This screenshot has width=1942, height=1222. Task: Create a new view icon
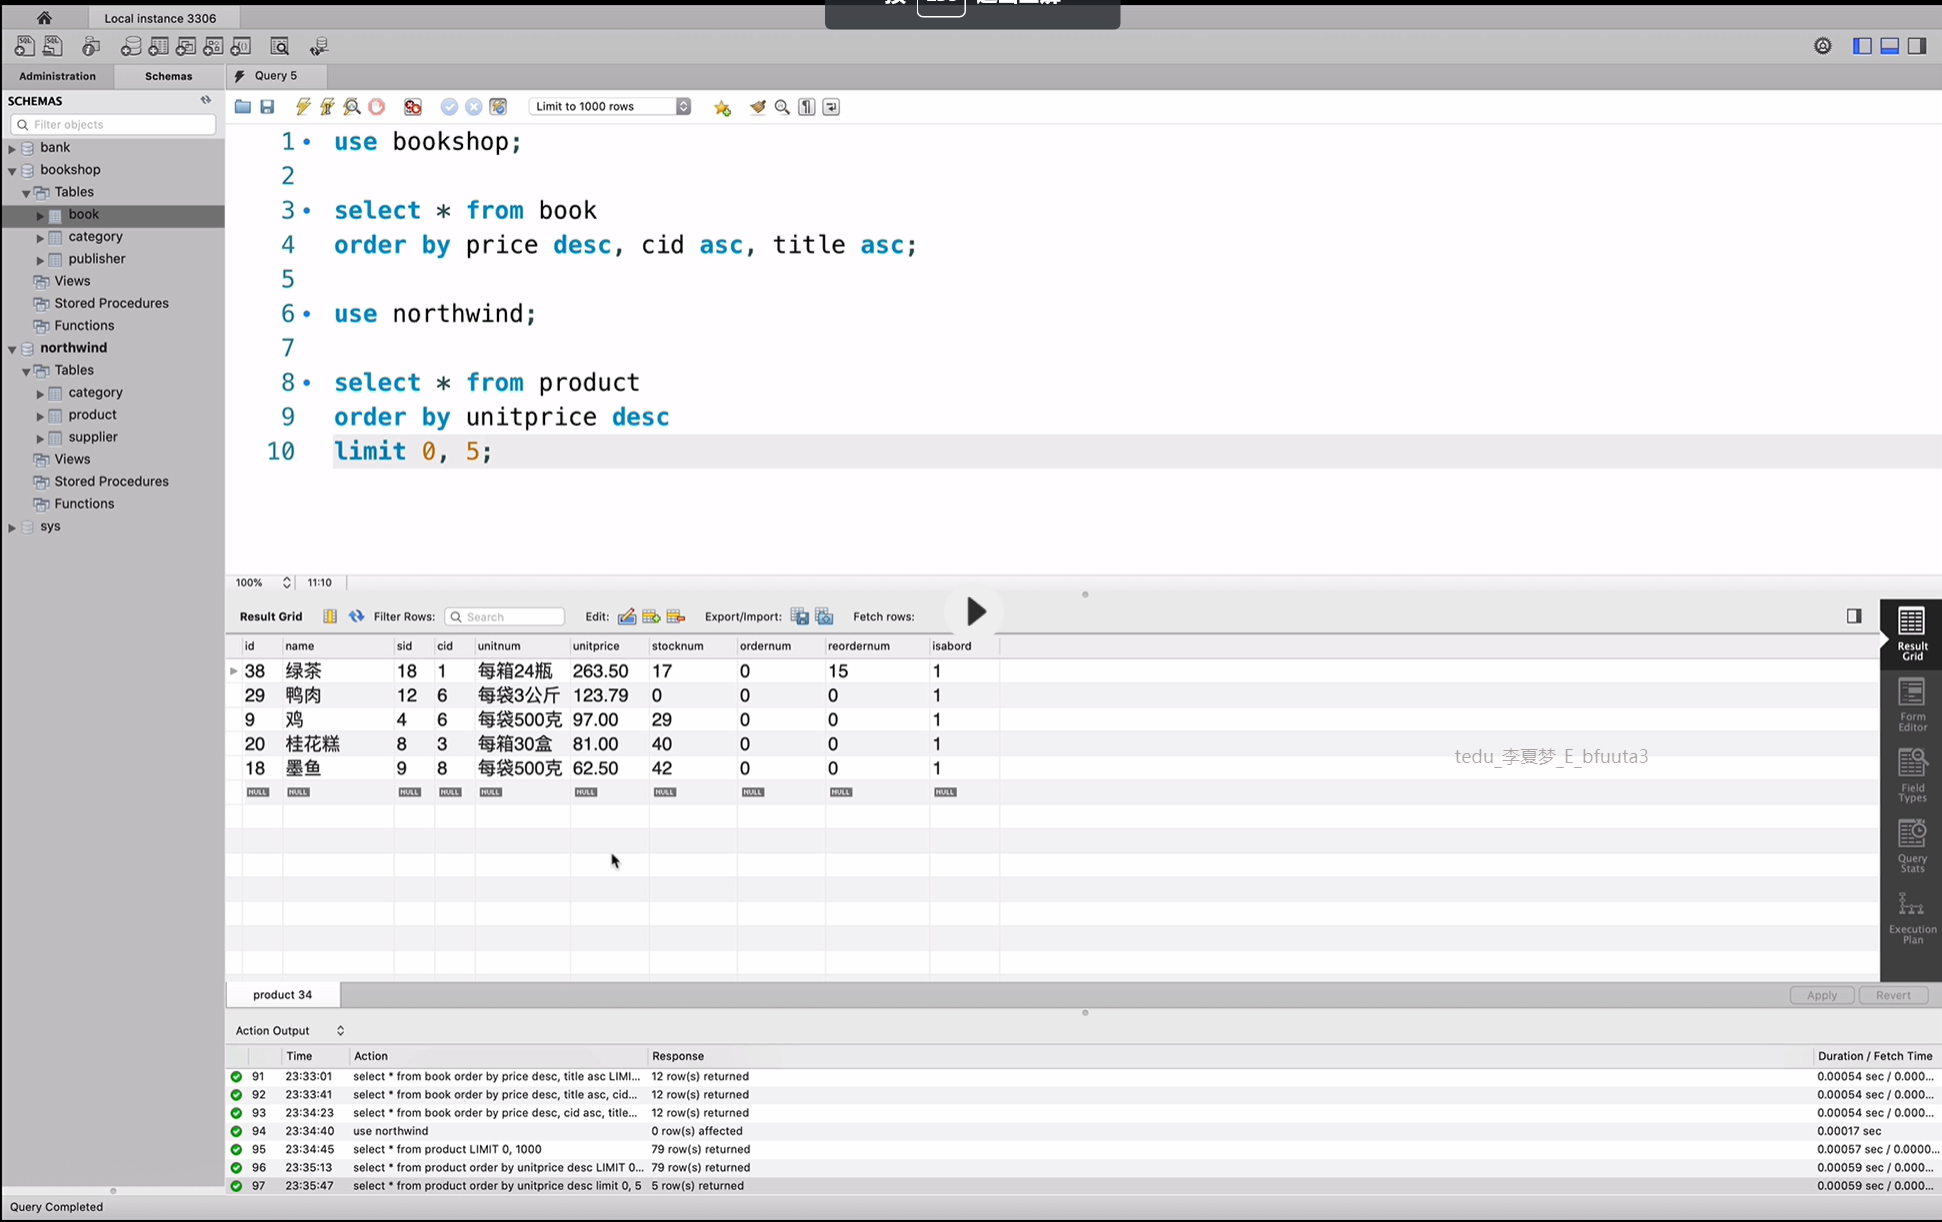[186, 46]
